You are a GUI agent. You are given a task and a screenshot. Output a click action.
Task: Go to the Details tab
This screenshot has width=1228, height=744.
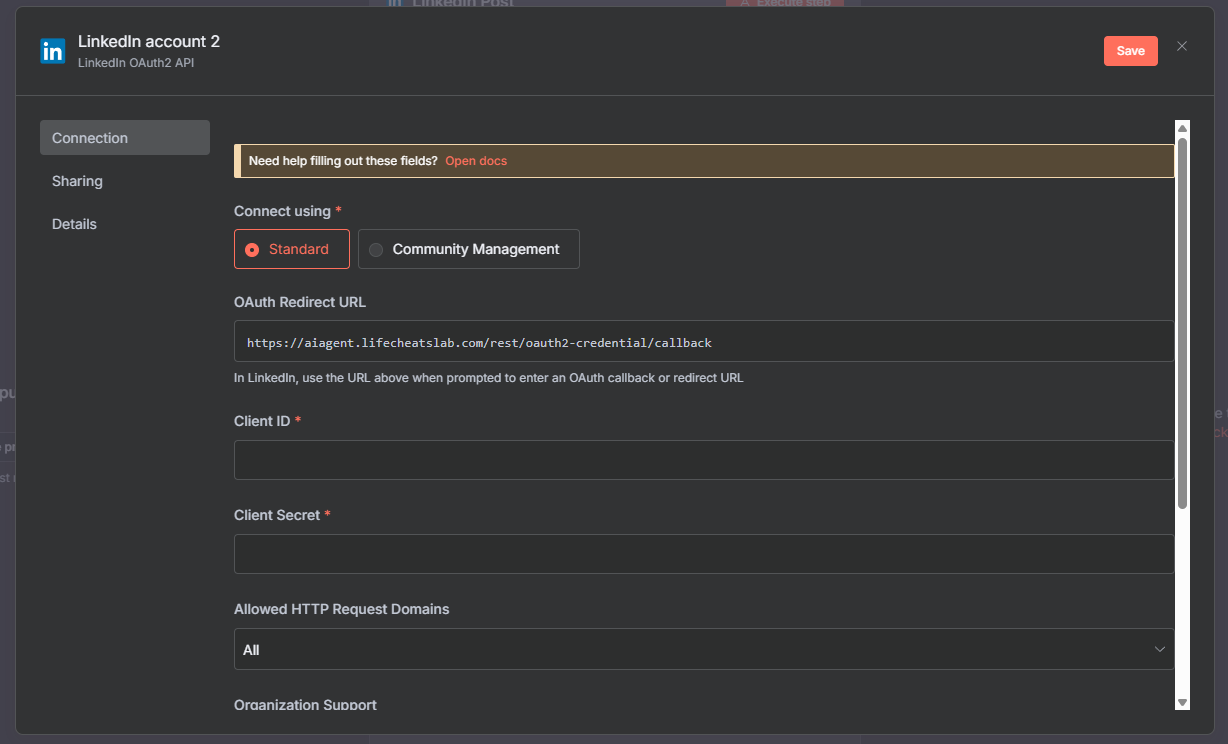(75, 224)
